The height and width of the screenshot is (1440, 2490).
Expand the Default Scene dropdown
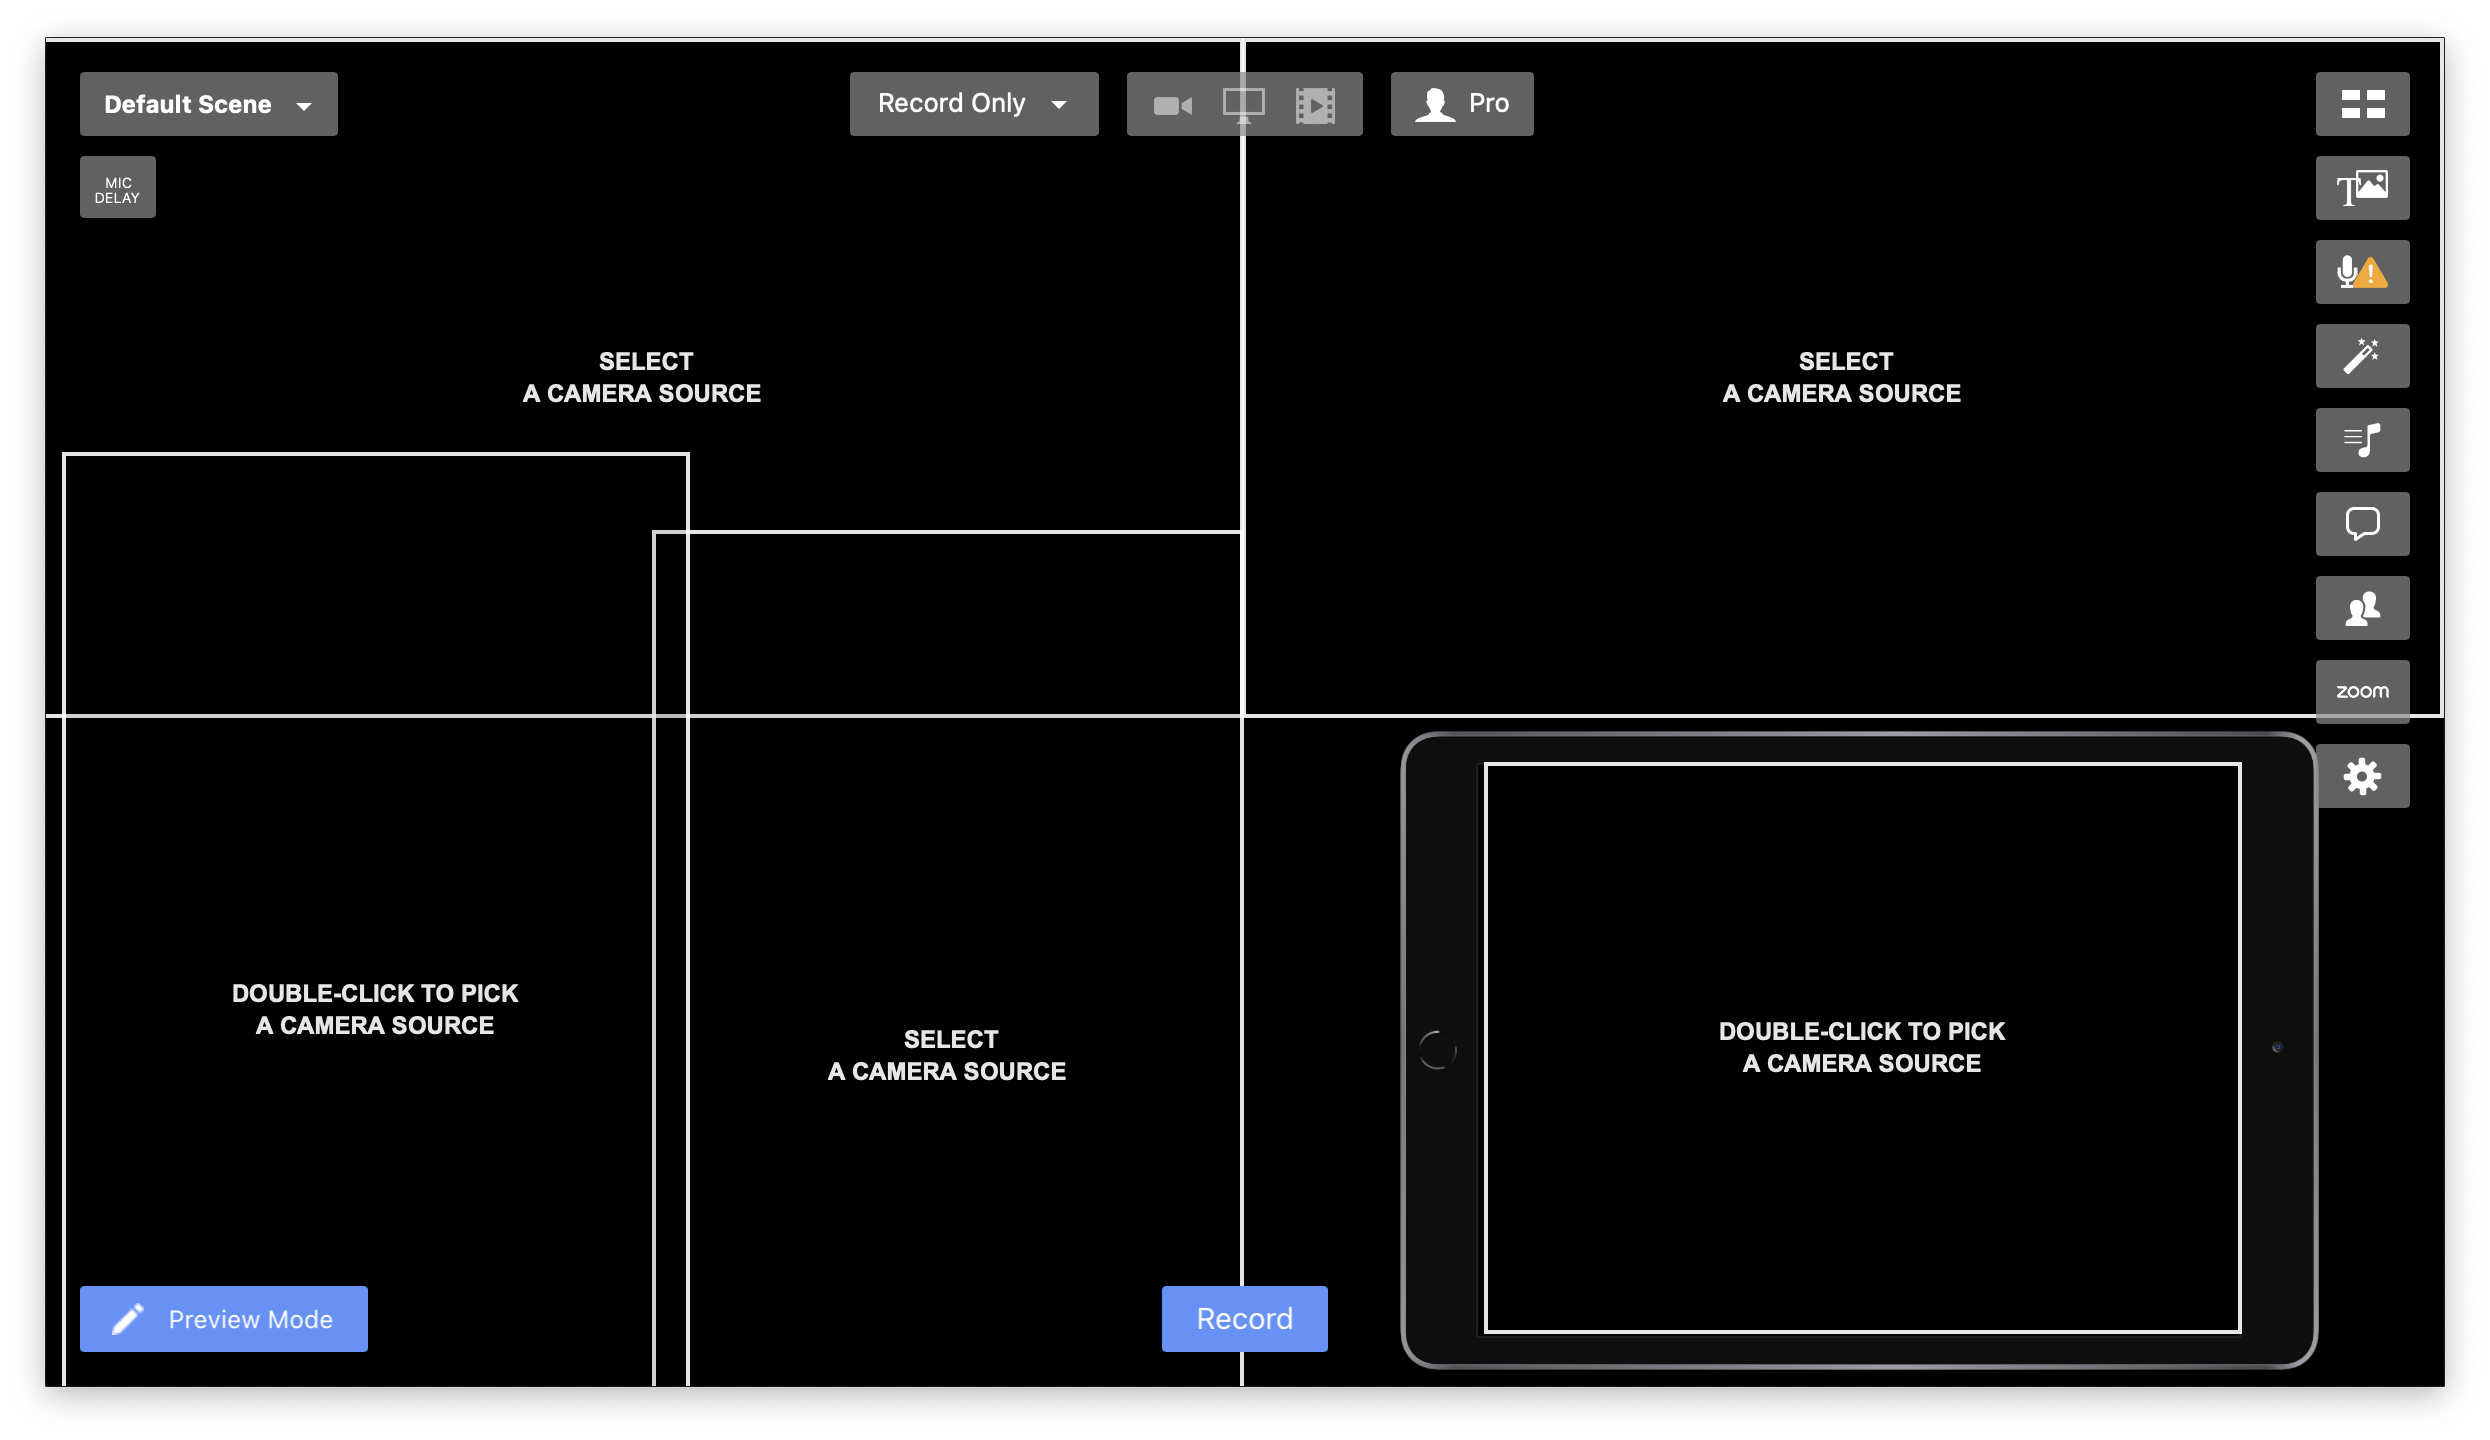[208, 104]
